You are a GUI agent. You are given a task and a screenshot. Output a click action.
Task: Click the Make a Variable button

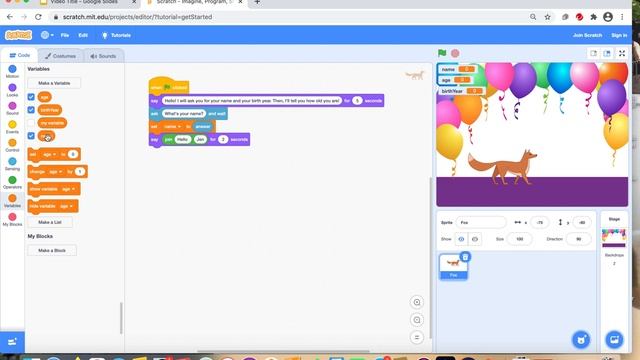tap(54, 83)
